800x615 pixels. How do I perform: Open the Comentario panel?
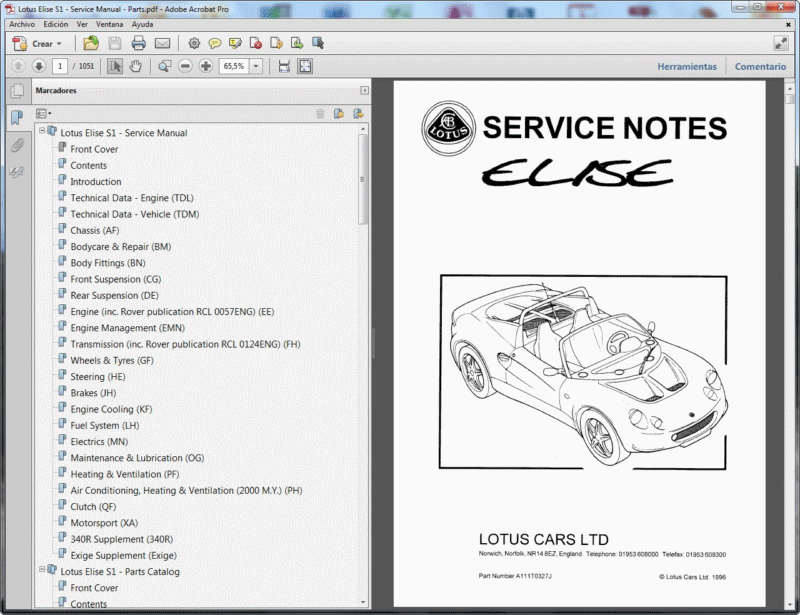click(x=760, y=66)
